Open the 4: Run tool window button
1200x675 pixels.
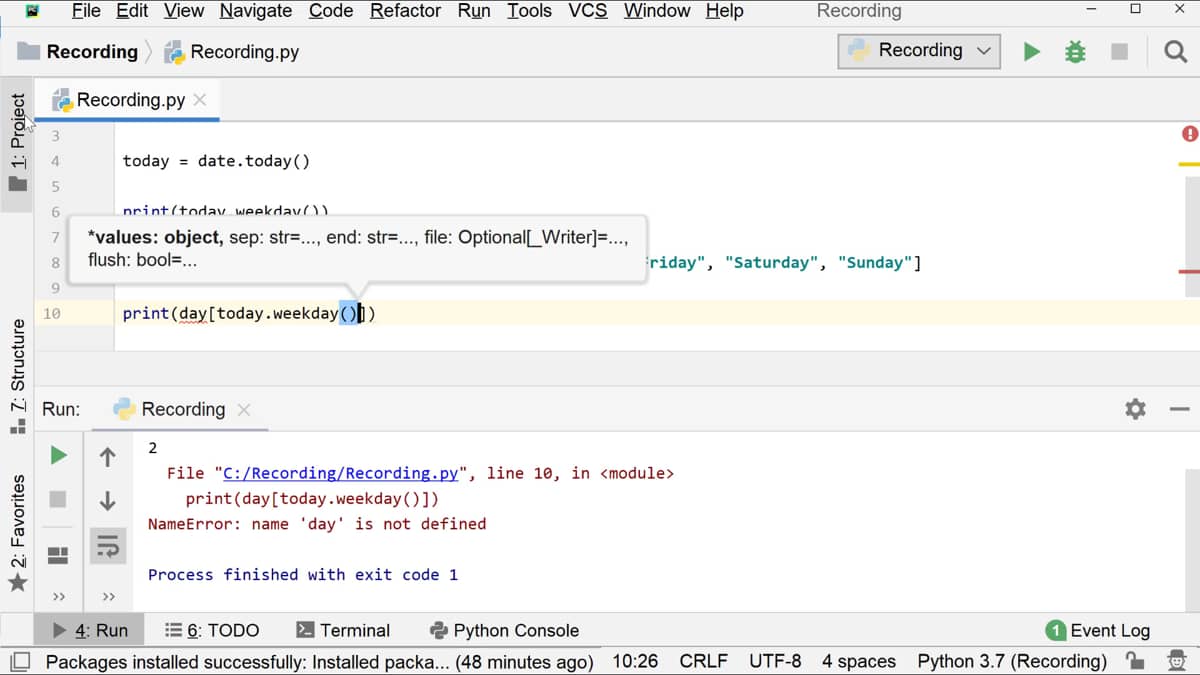[x=90, y=630]
